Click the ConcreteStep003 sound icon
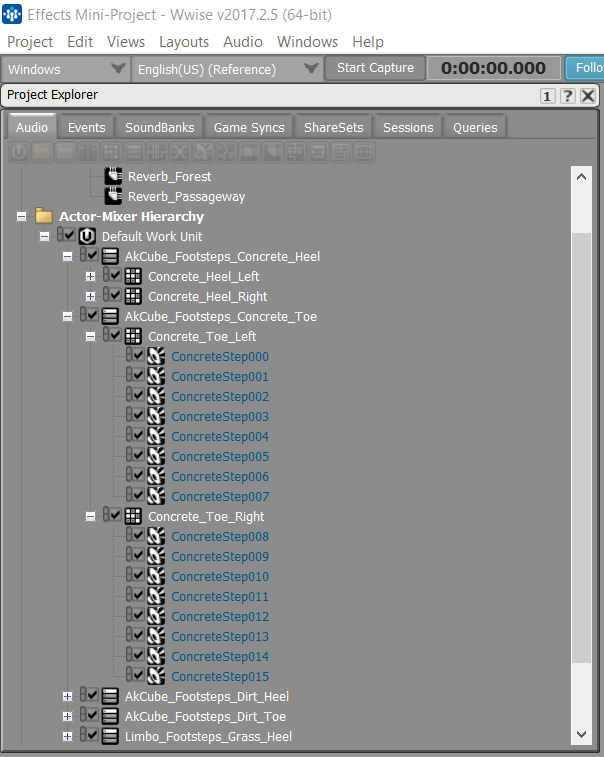The height and width of the screenshot is (757, 604). click(x=156, y=416)
